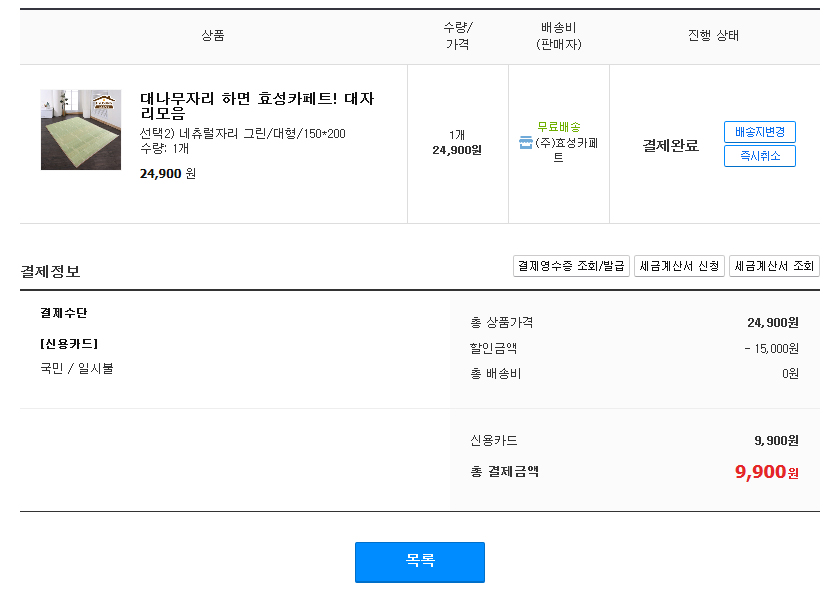The height and width of the screenshot is (590, 830).
Task: Click the green 무료배송 label
Action: click(x=559, y=127)
